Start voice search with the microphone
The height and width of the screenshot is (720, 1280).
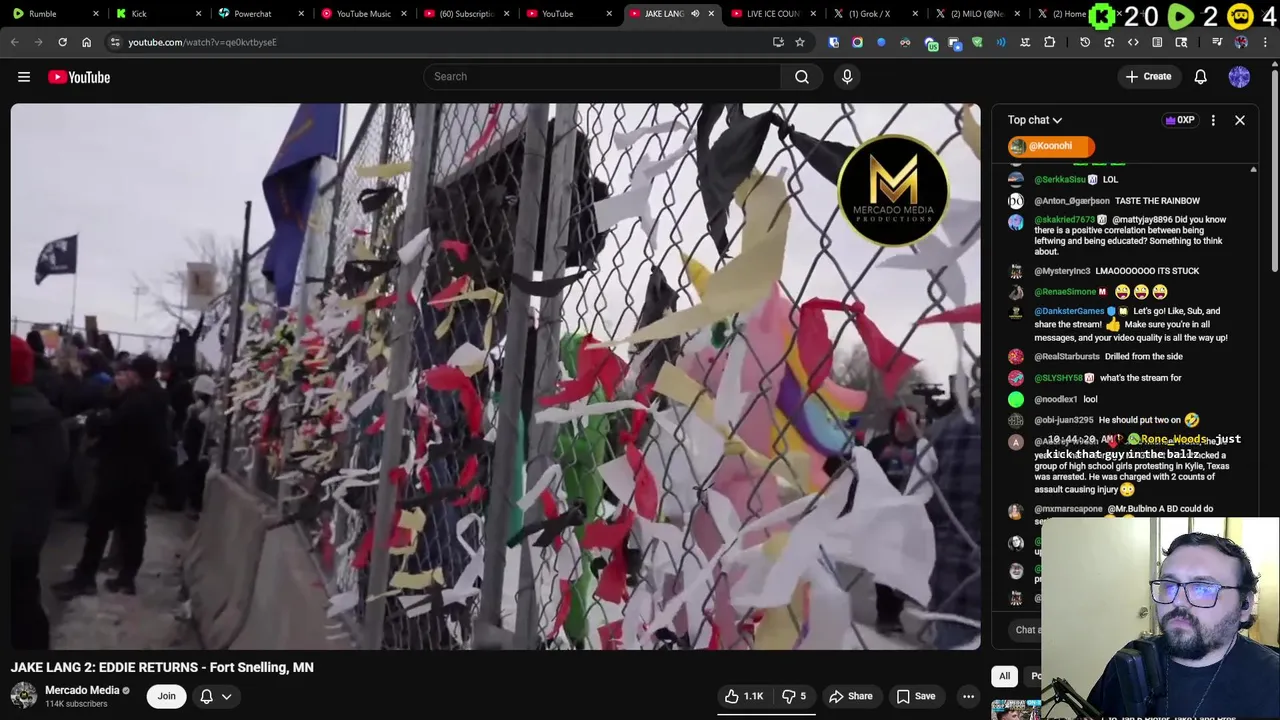pos(847,77)
